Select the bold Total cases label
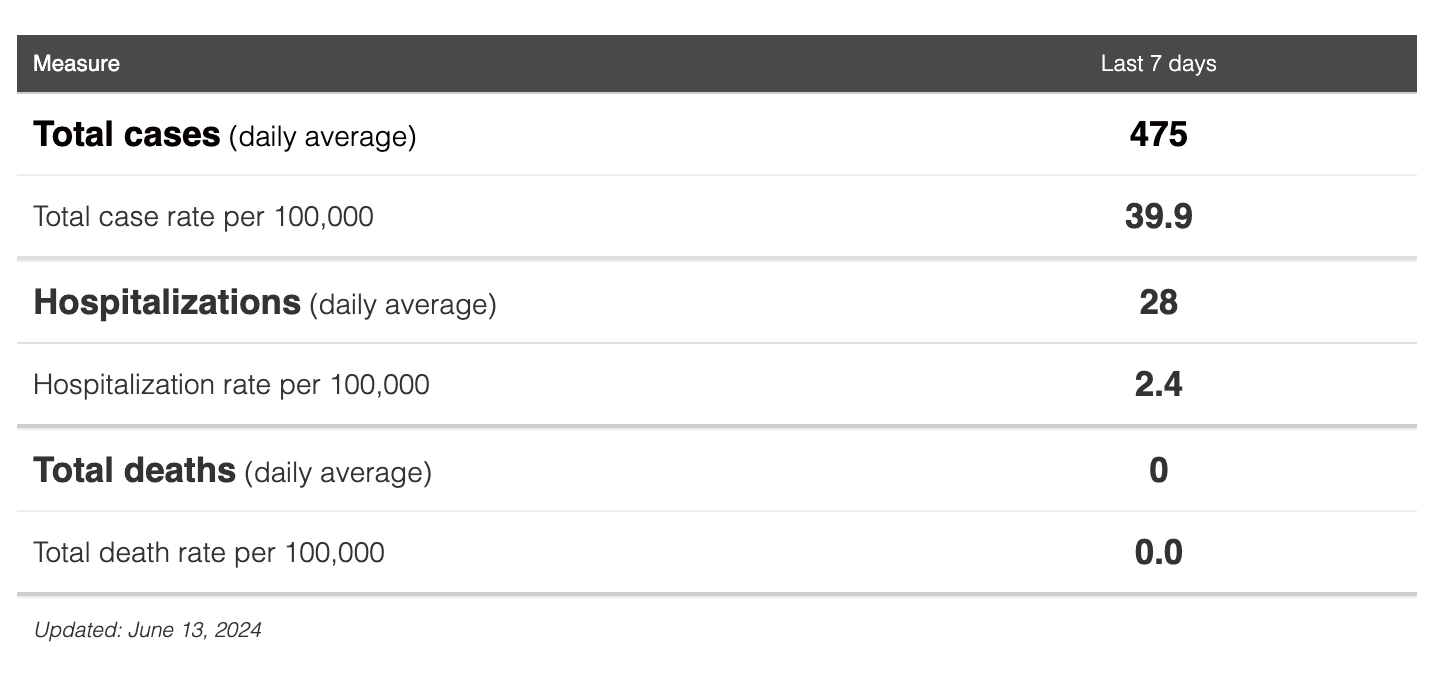 click(x=127, y=134)
